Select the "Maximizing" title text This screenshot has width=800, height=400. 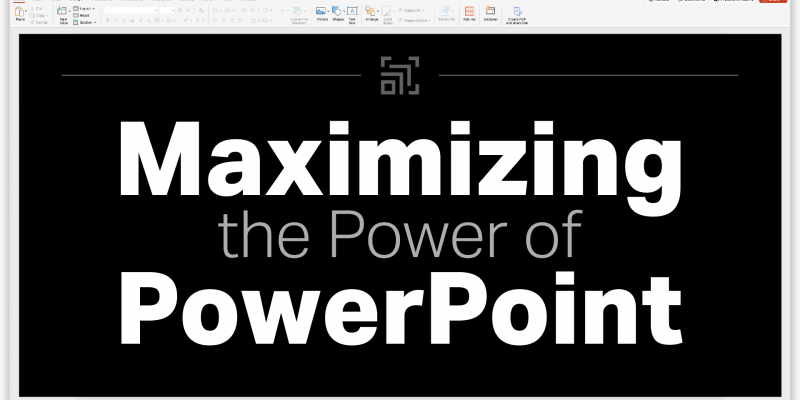(x=398, y=160)
